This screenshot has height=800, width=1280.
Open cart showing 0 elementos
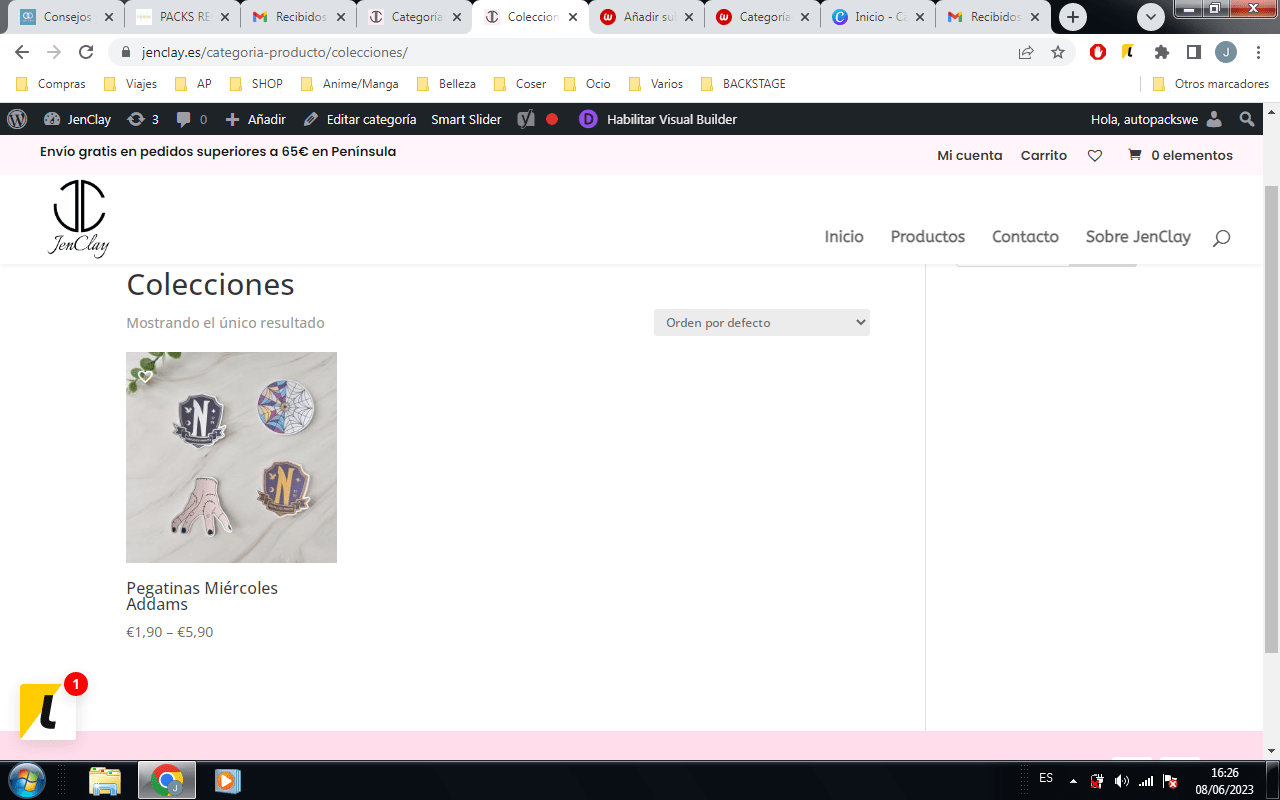[1180, 155]
